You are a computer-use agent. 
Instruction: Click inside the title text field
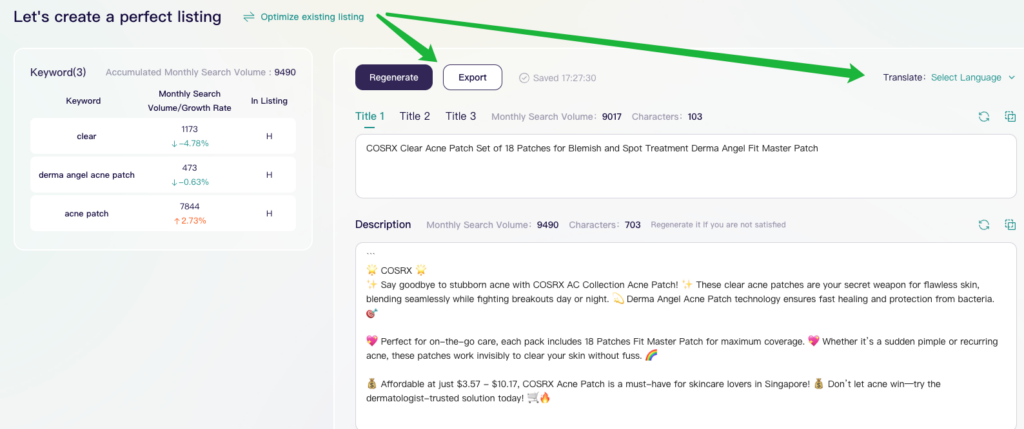coord(686,165)
